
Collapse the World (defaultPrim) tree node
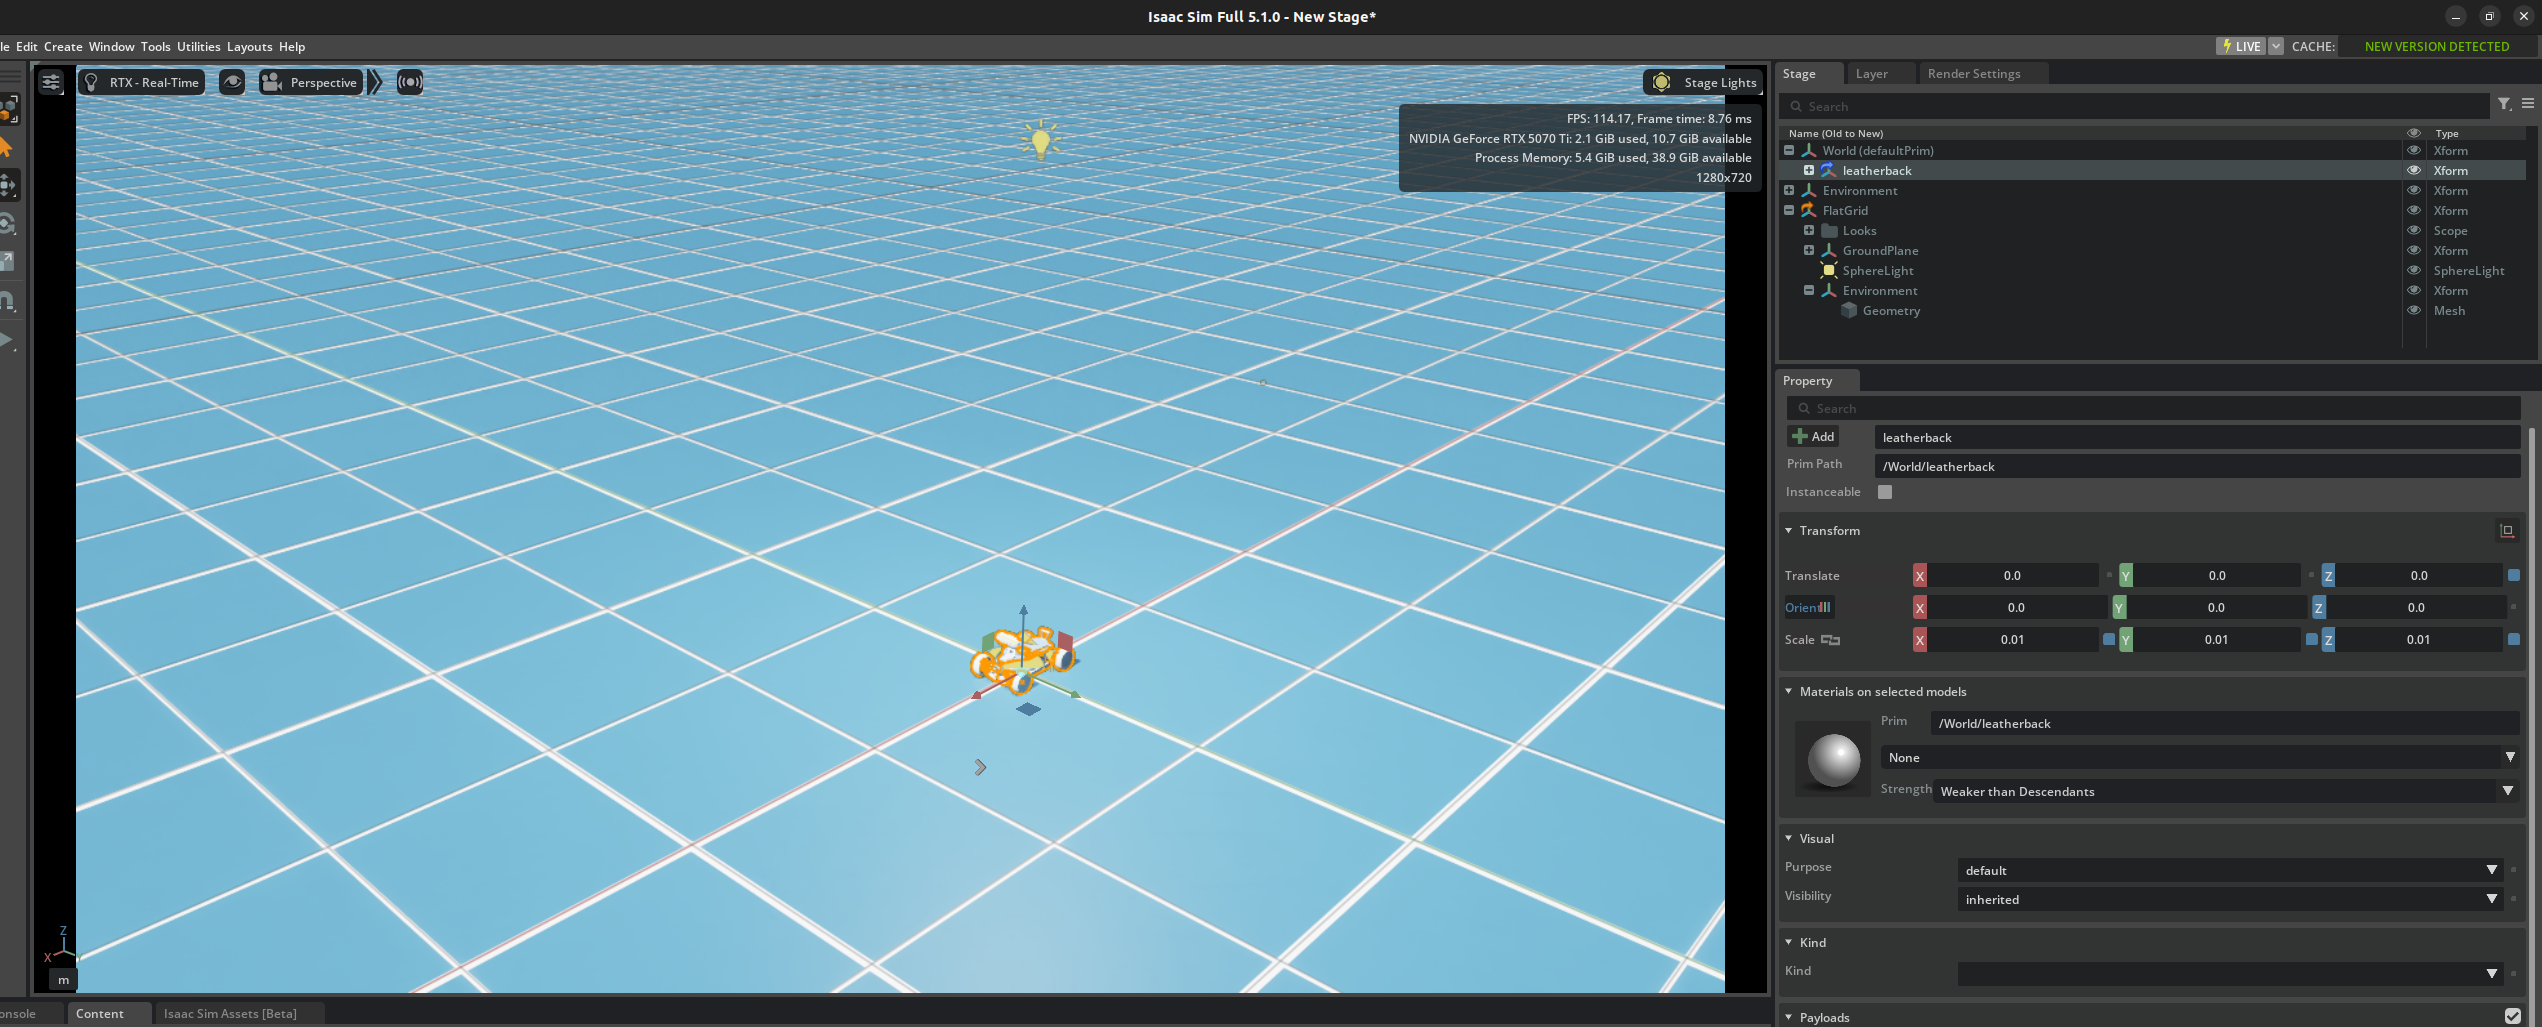(1789, 150)
